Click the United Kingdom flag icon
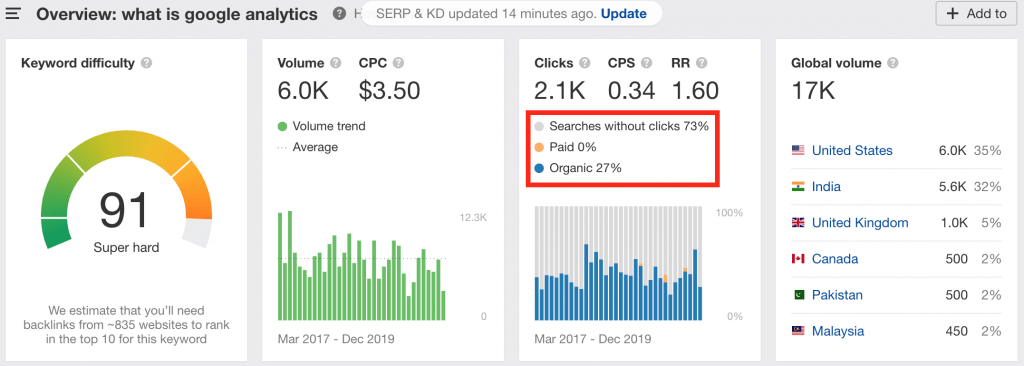 tap(798, 223)
